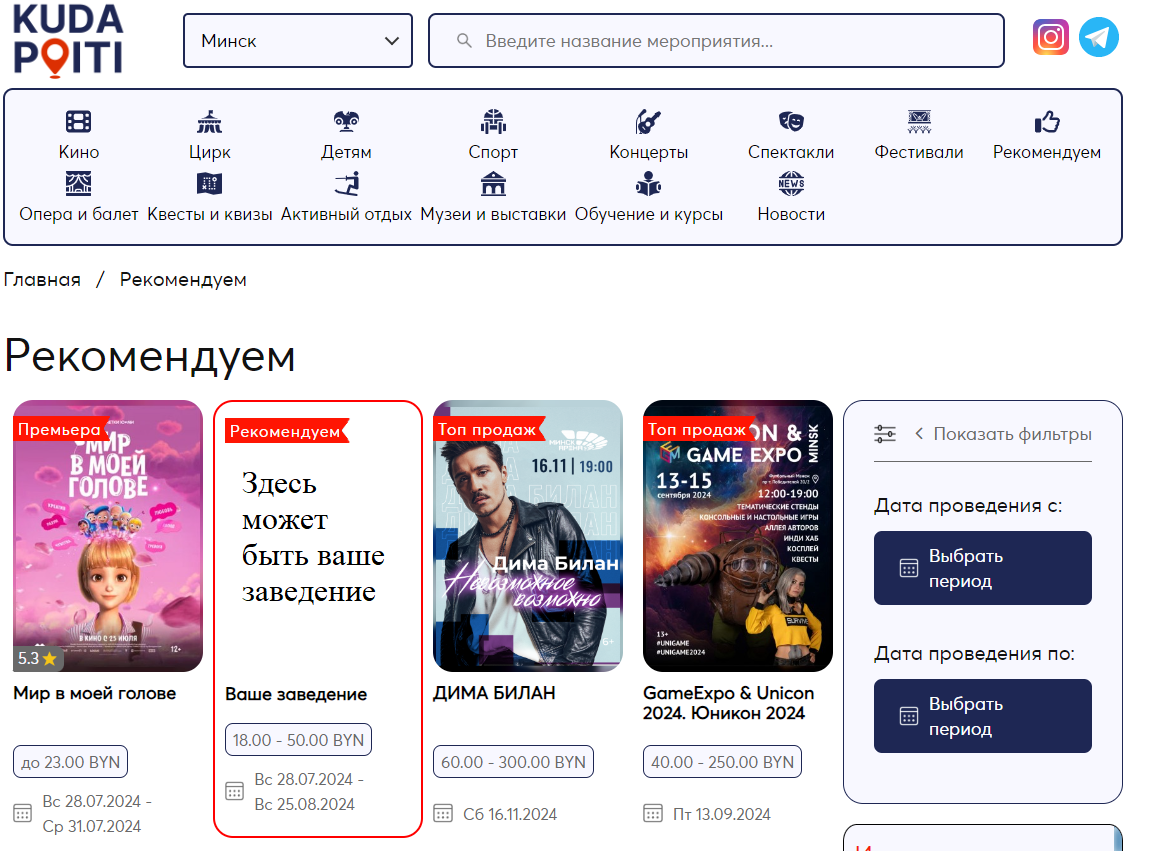Click calendar icon beside Сб 16.11.2024
Viewport: 1152px width, 851px height.
pos(443,814)
